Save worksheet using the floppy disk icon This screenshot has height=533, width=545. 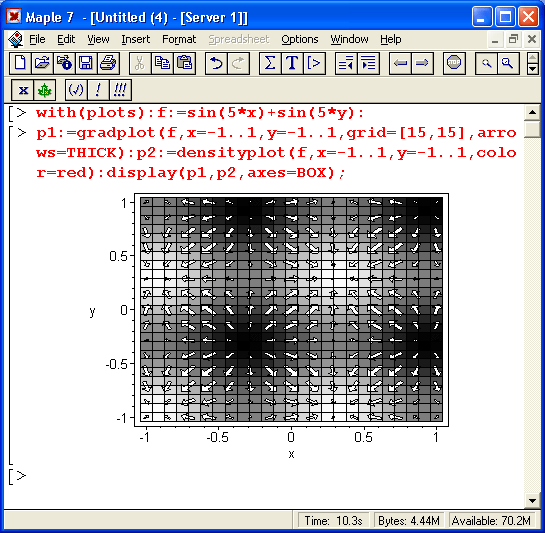click(86, 63)
